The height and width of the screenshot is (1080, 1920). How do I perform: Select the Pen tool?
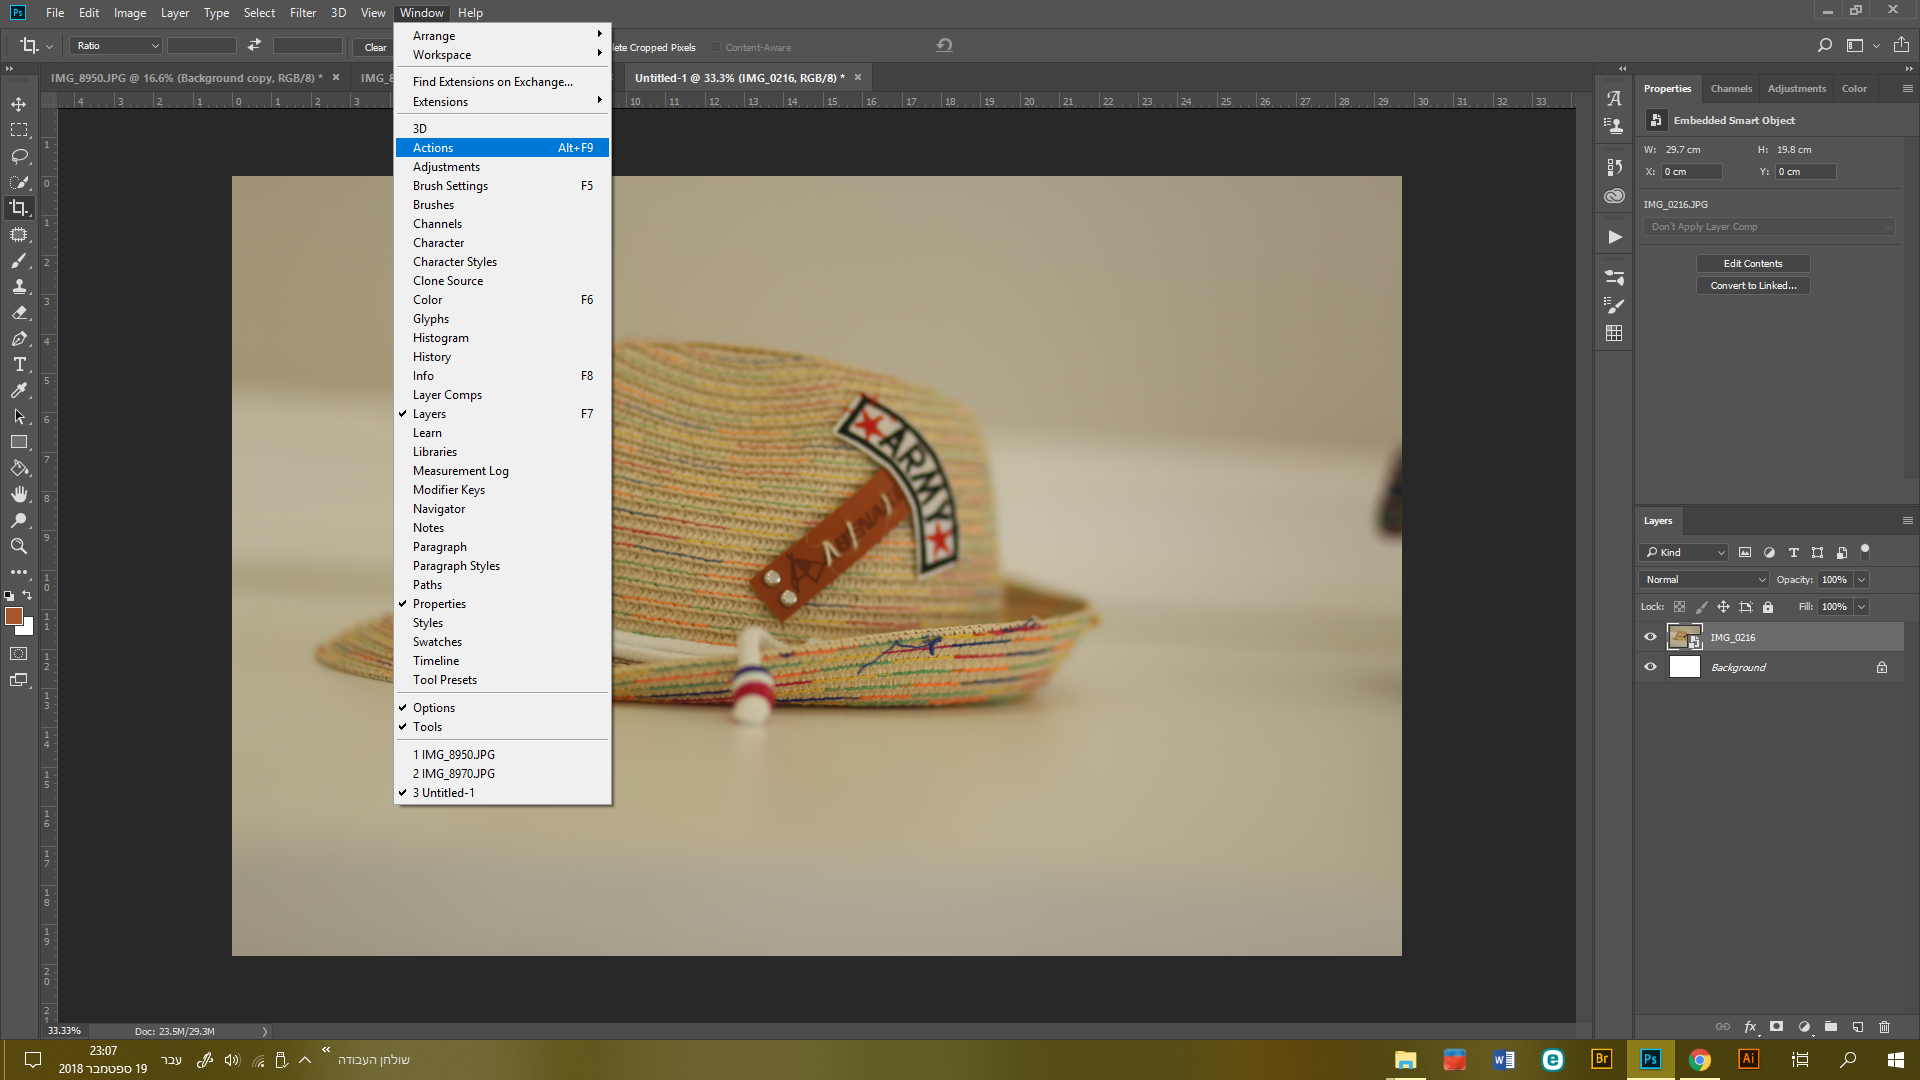point(19,339)
